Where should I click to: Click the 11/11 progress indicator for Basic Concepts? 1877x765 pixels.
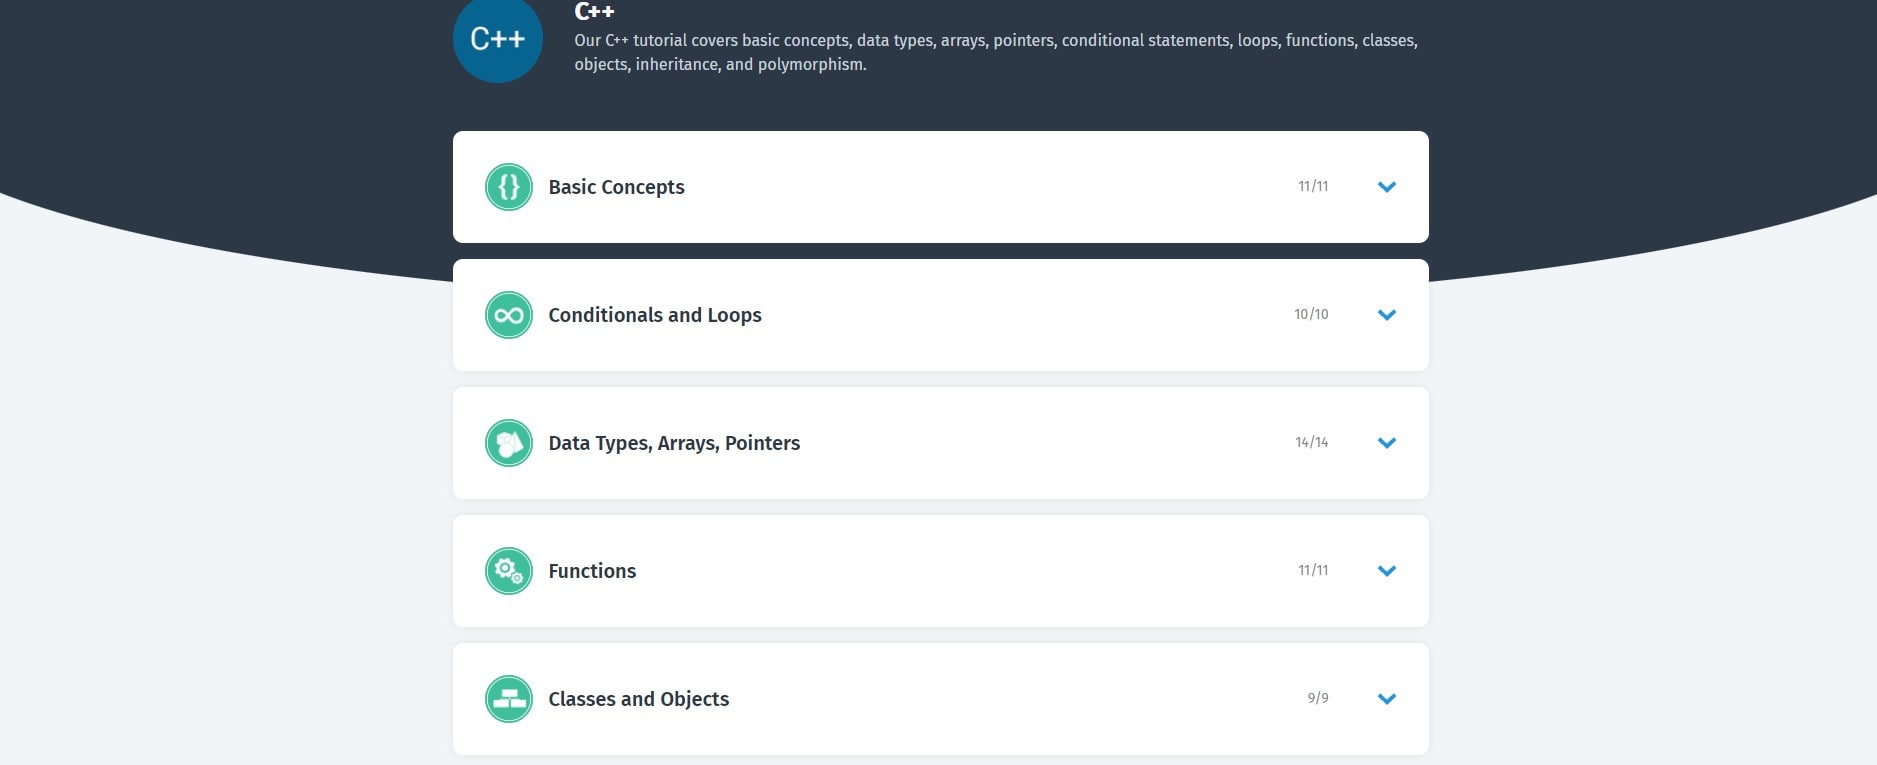tap(1312, 186)
